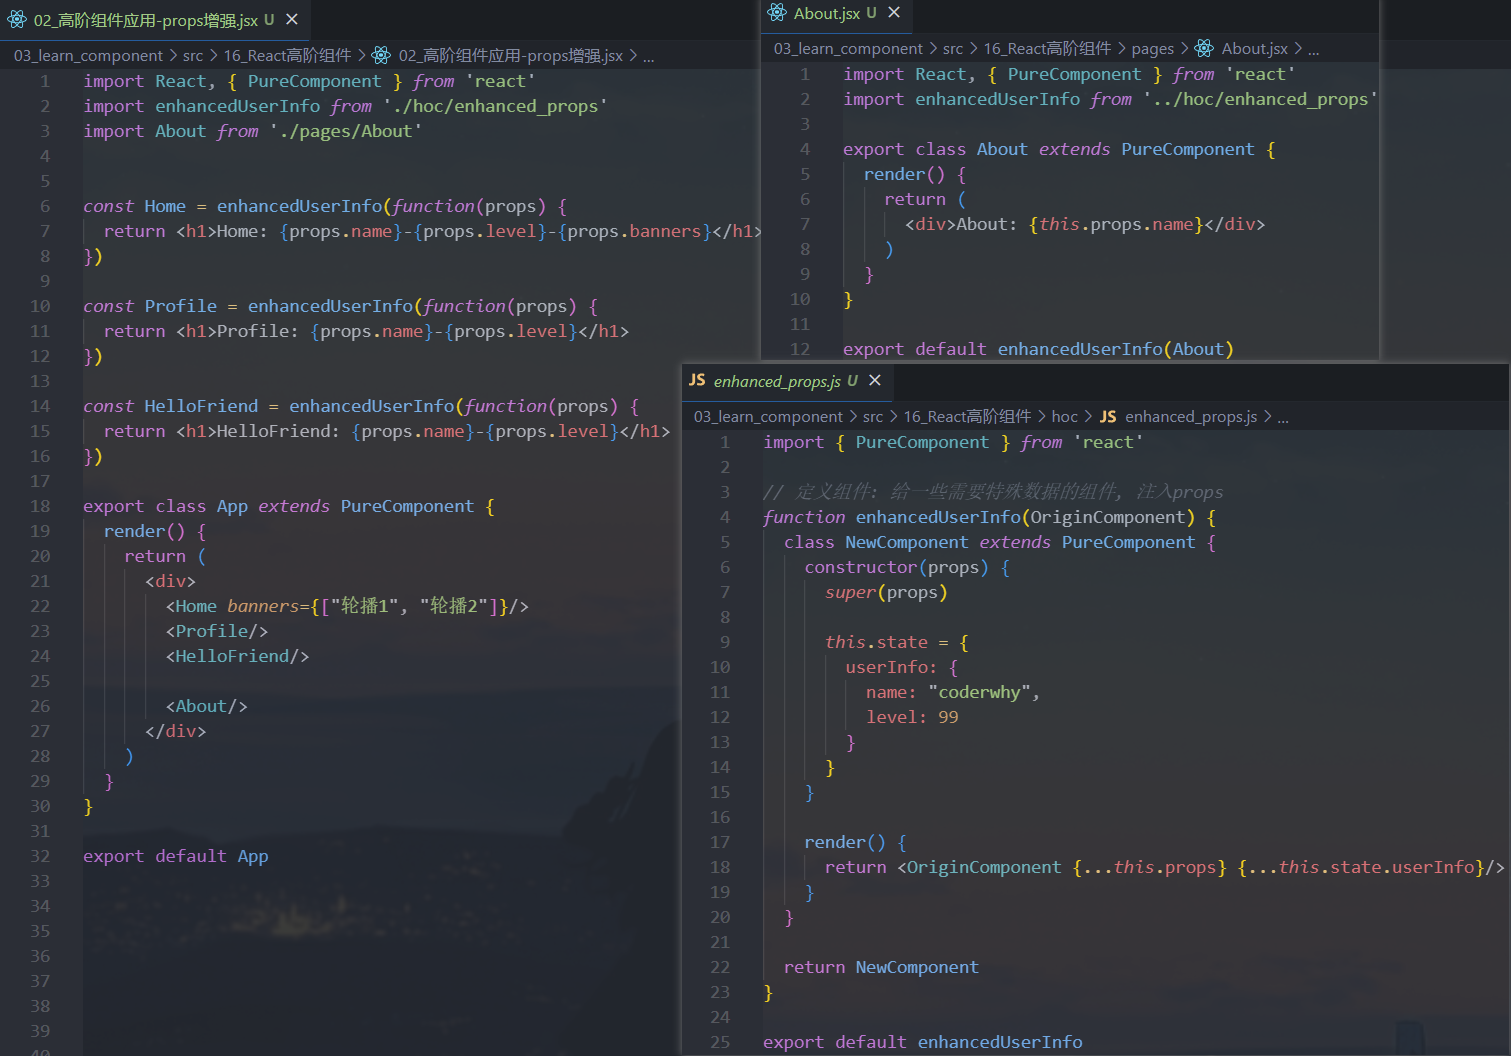Click the '<Home banners=' JSX line
This screenshot has width=1511, height=1056.
tap(347, 606)
